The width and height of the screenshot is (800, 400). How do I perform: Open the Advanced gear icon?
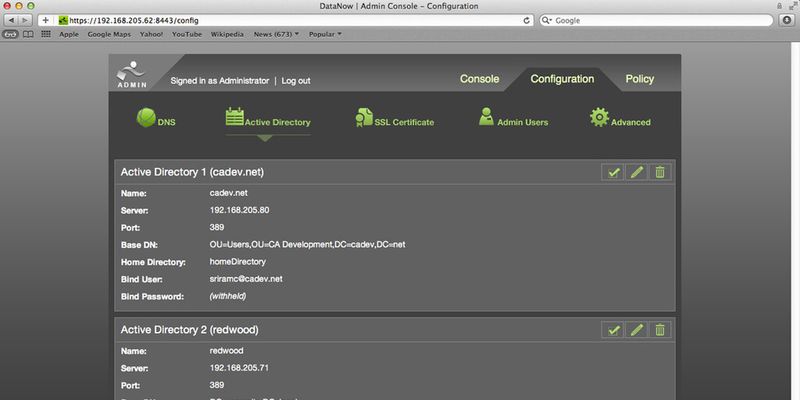599,117
